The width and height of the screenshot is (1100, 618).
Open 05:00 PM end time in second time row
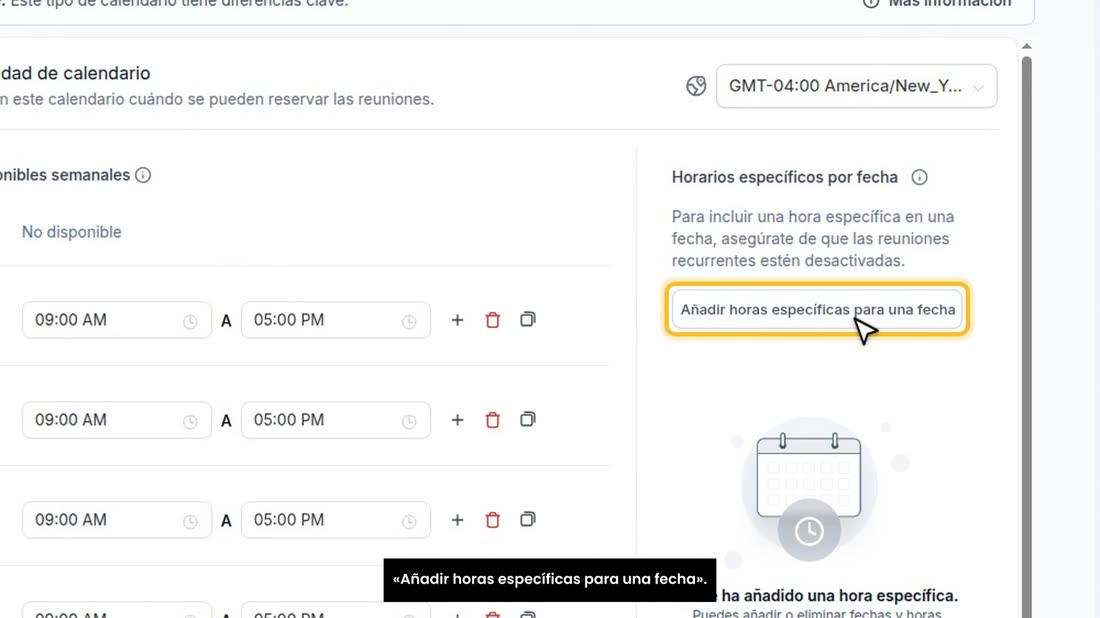click(x=335, y=420)
